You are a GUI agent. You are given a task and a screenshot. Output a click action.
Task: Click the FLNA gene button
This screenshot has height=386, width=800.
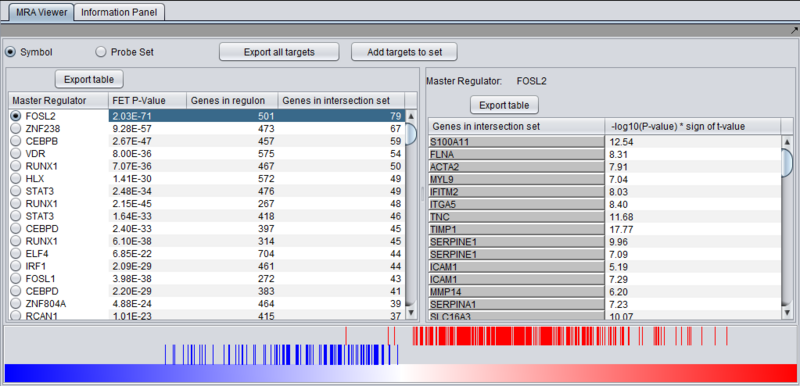click(x=516, y=154)
